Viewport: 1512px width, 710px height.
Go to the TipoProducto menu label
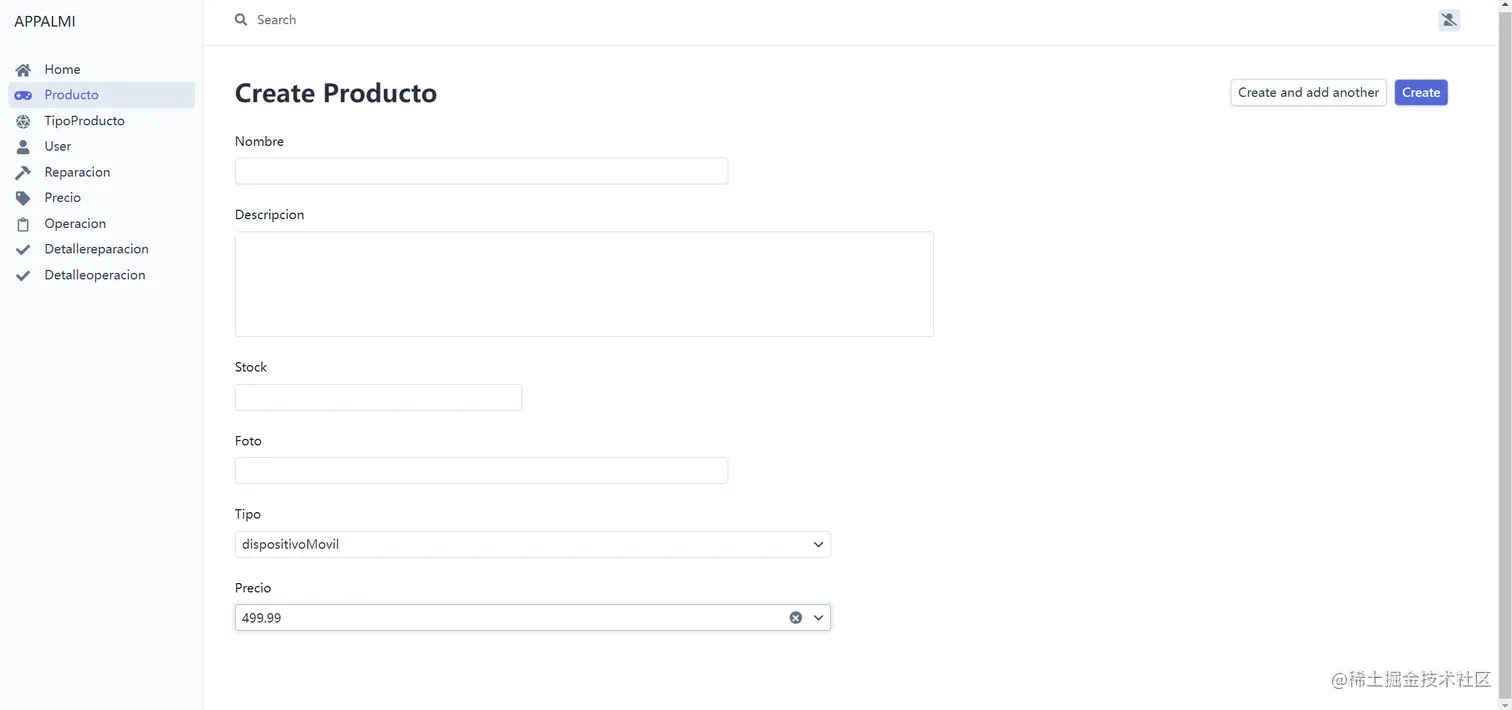(x=85, y=121)
